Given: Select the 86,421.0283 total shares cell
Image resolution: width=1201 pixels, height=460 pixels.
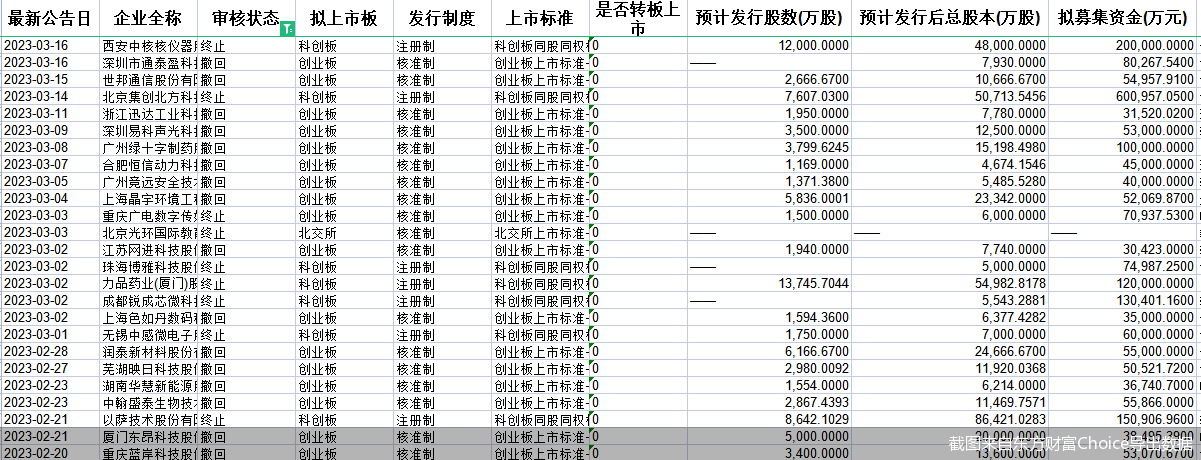Looking at the screenshot, I should click(949, 420).
